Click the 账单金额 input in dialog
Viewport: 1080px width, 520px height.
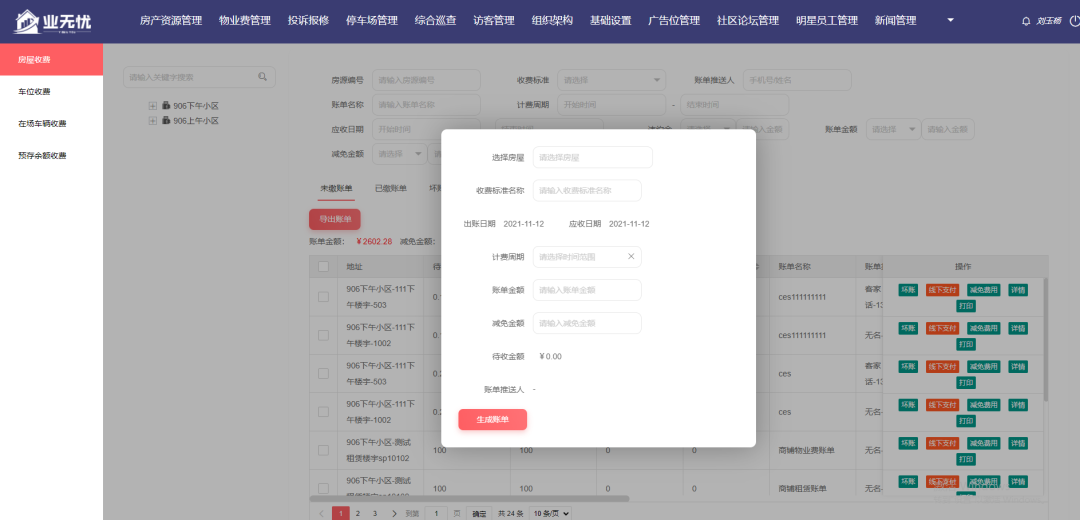point(587,290)
